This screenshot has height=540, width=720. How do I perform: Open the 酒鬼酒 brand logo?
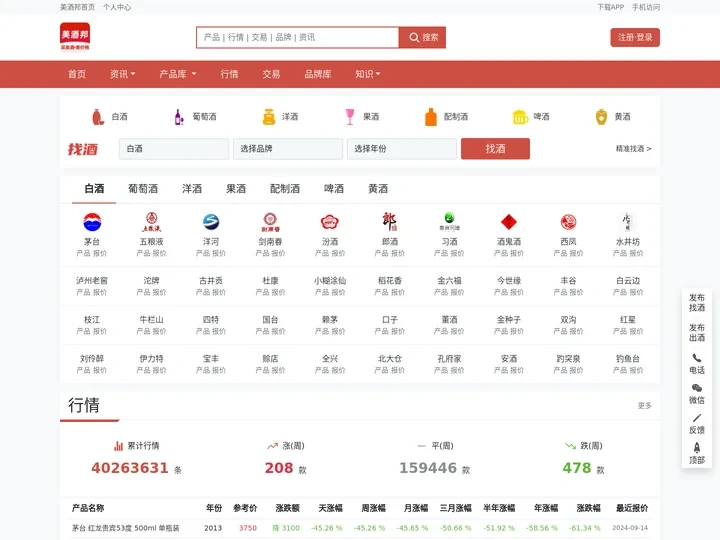[509, 222]
